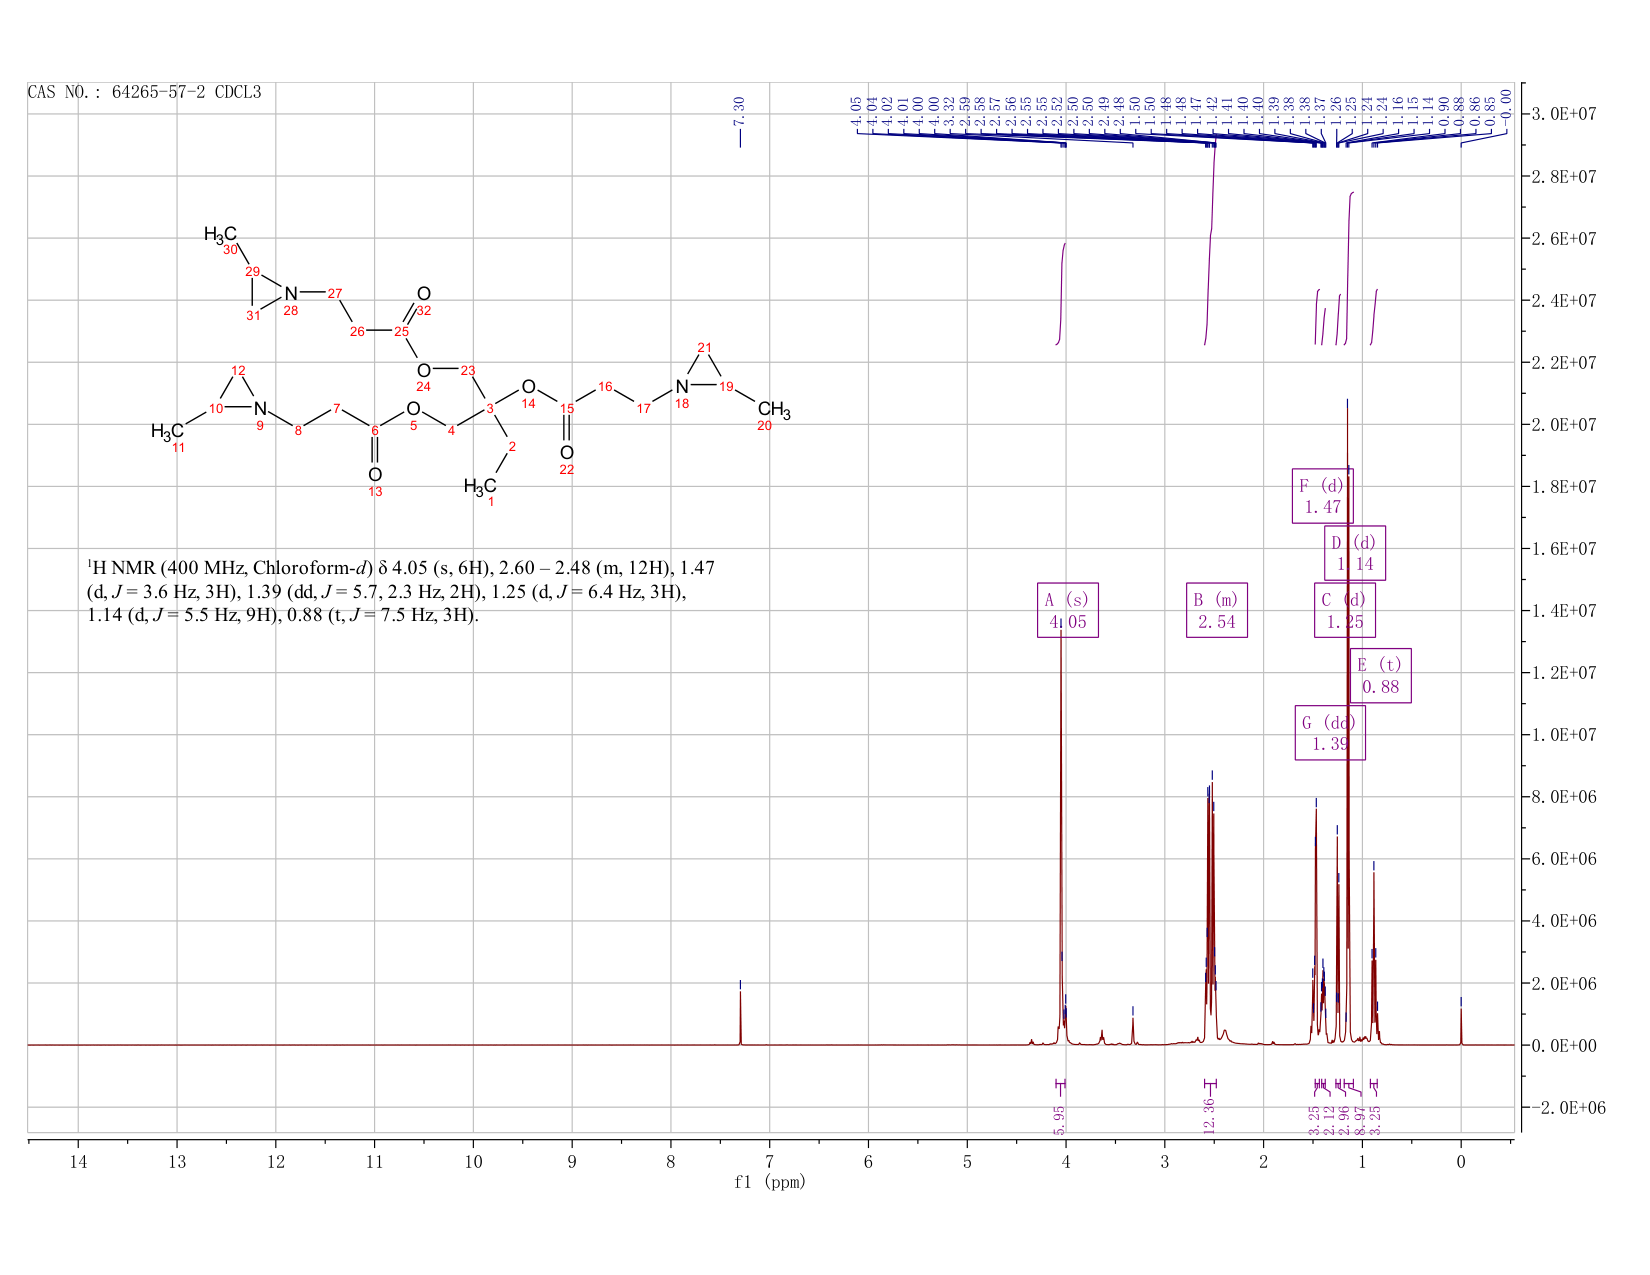Click y-axis value 6.0E+06

point(1563,859)
